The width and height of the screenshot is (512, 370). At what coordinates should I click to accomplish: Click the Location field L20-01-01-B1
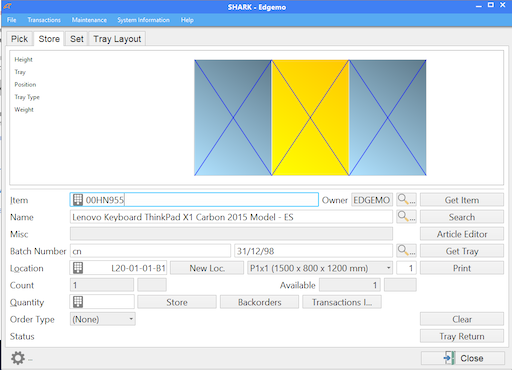(x=118, y=268)
